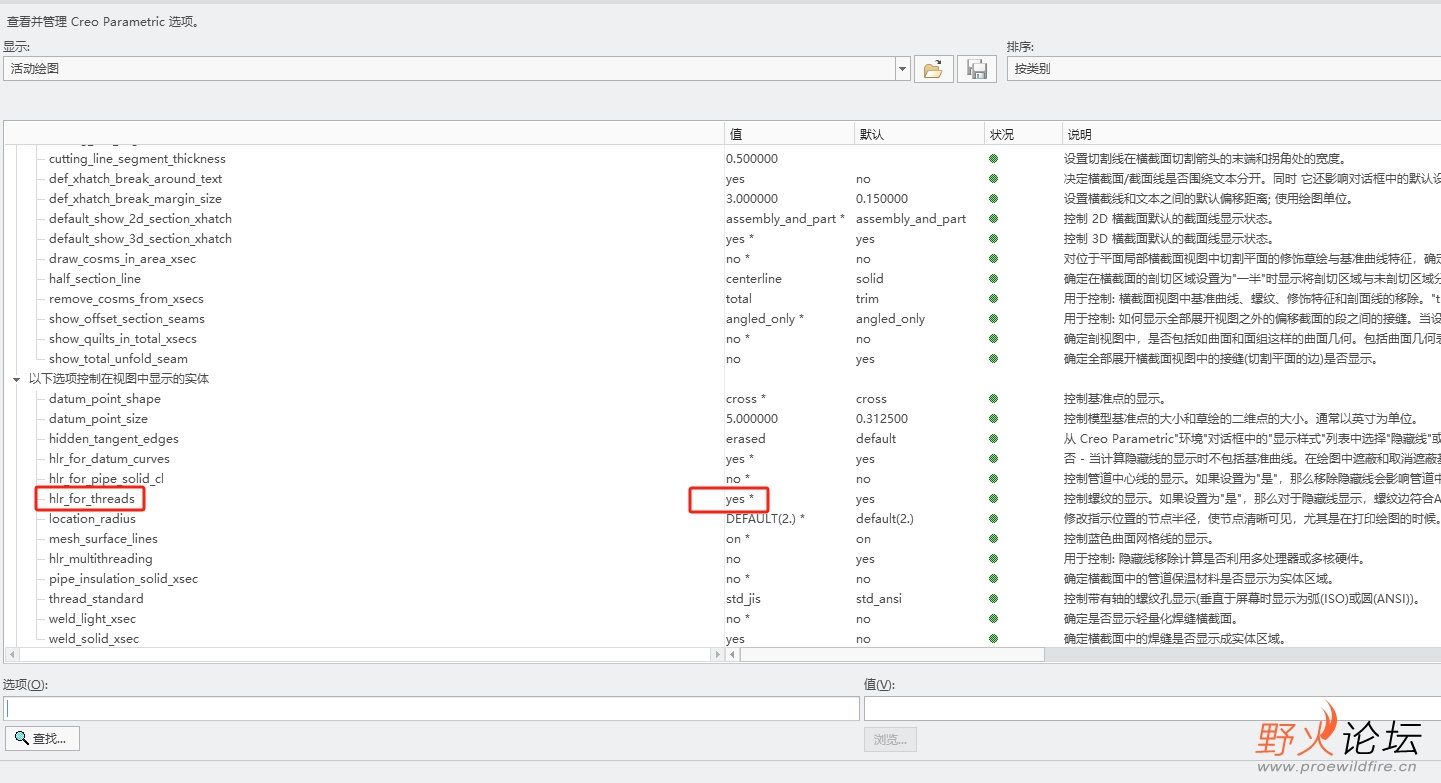This screenshot has height=783, width=1441.
Task: Select the hlr_for_threads option
Action: (91, 499)
